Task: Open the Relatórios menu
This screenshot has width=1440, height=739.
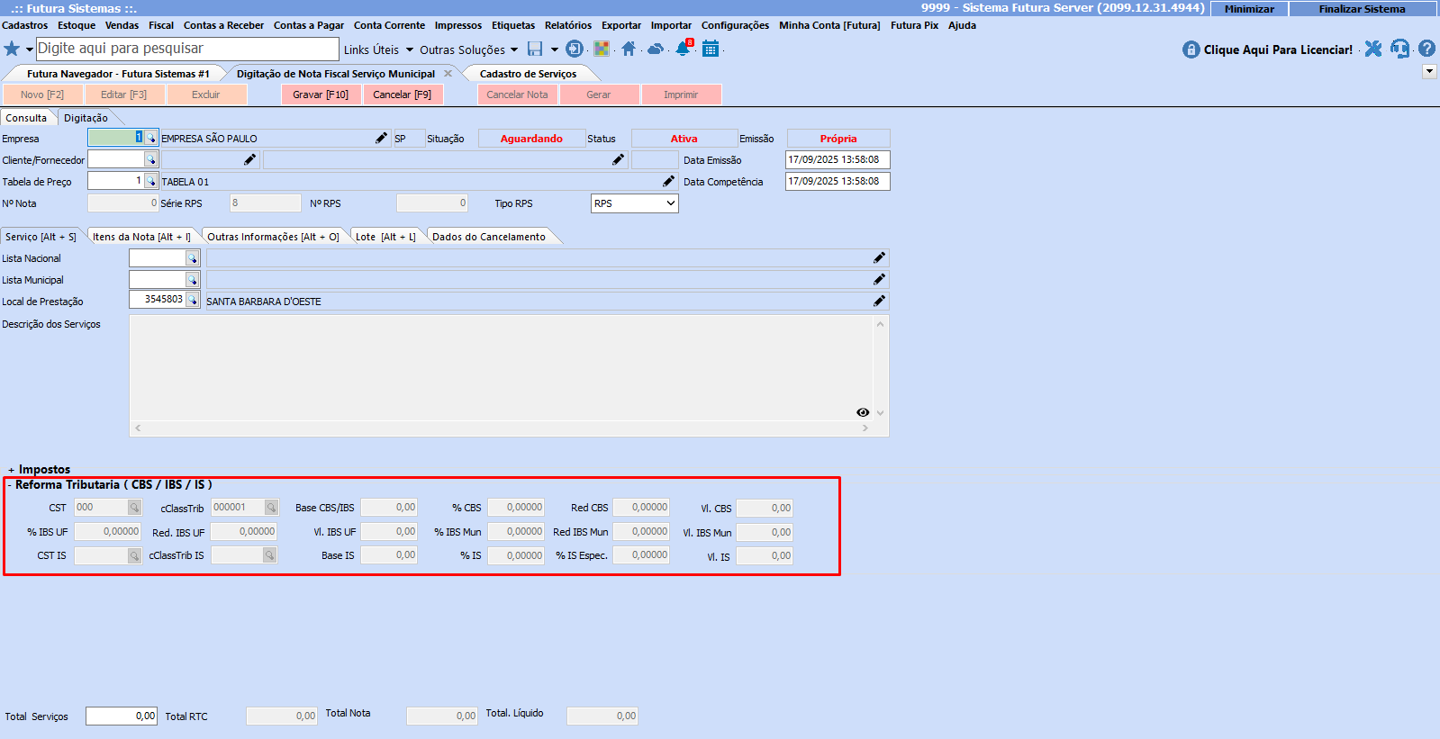Action: click(x=567, y=25)
